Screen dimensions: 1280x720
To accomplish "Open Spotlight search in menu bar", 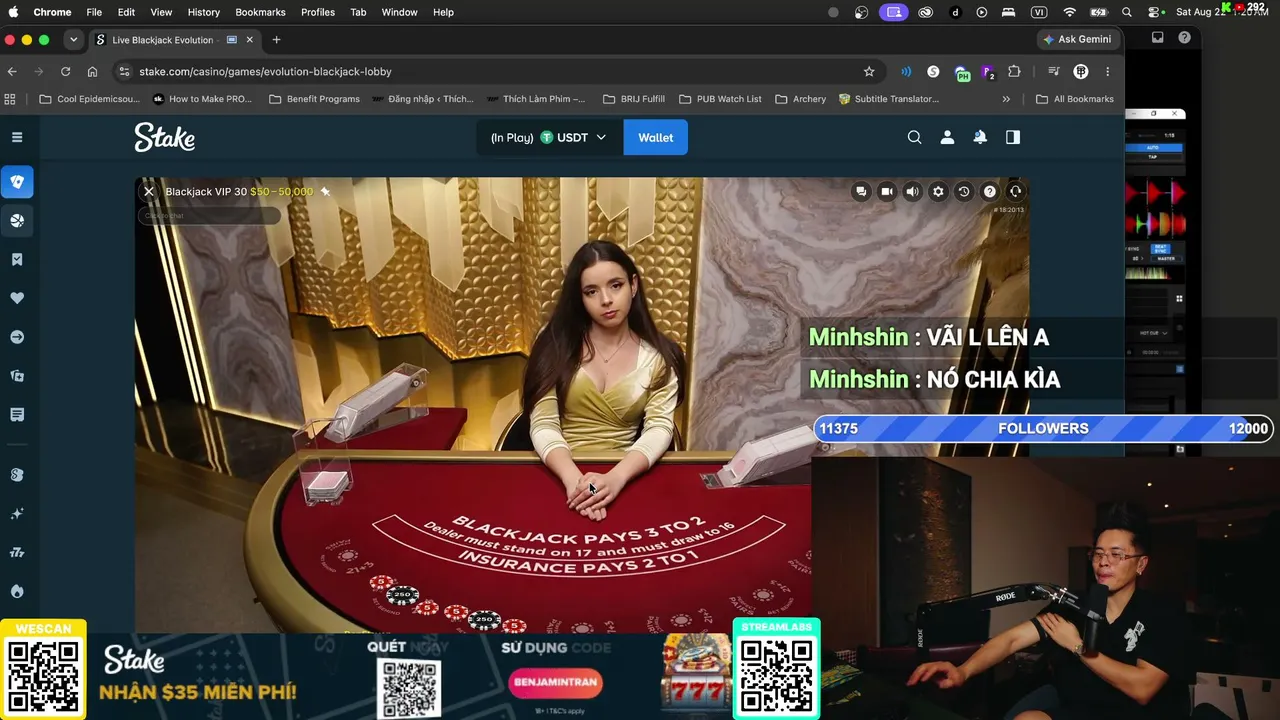I will 1127,12.
